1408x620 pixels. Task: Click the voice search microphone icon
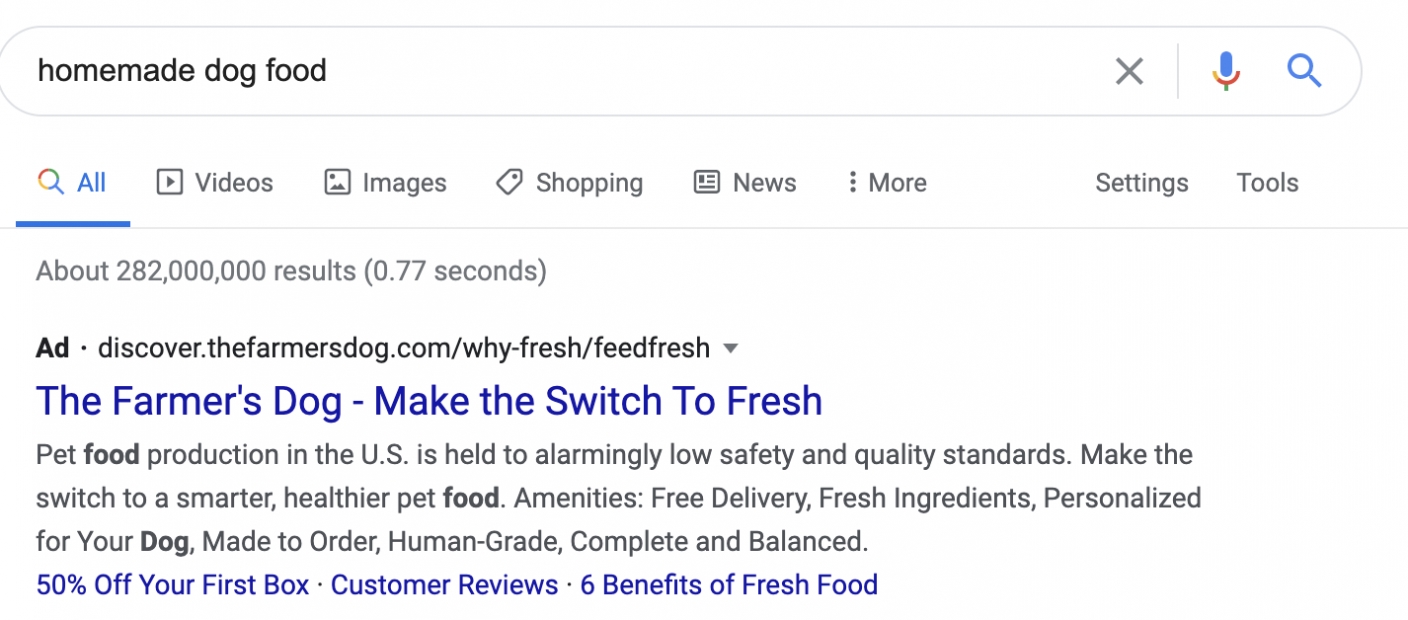click(1224, 70)
